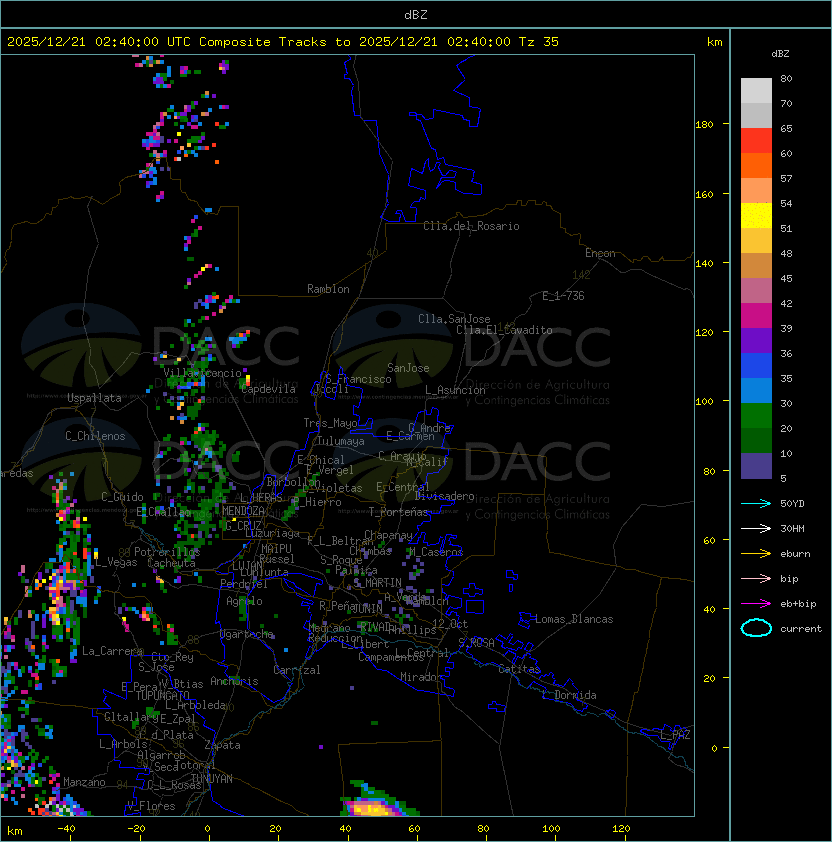The width and height of the screenshot is (832, 842).
Task: Select the bright yellow 51-54 dBZ swatch
Action: pyautogui.click(x=756, y=216)
